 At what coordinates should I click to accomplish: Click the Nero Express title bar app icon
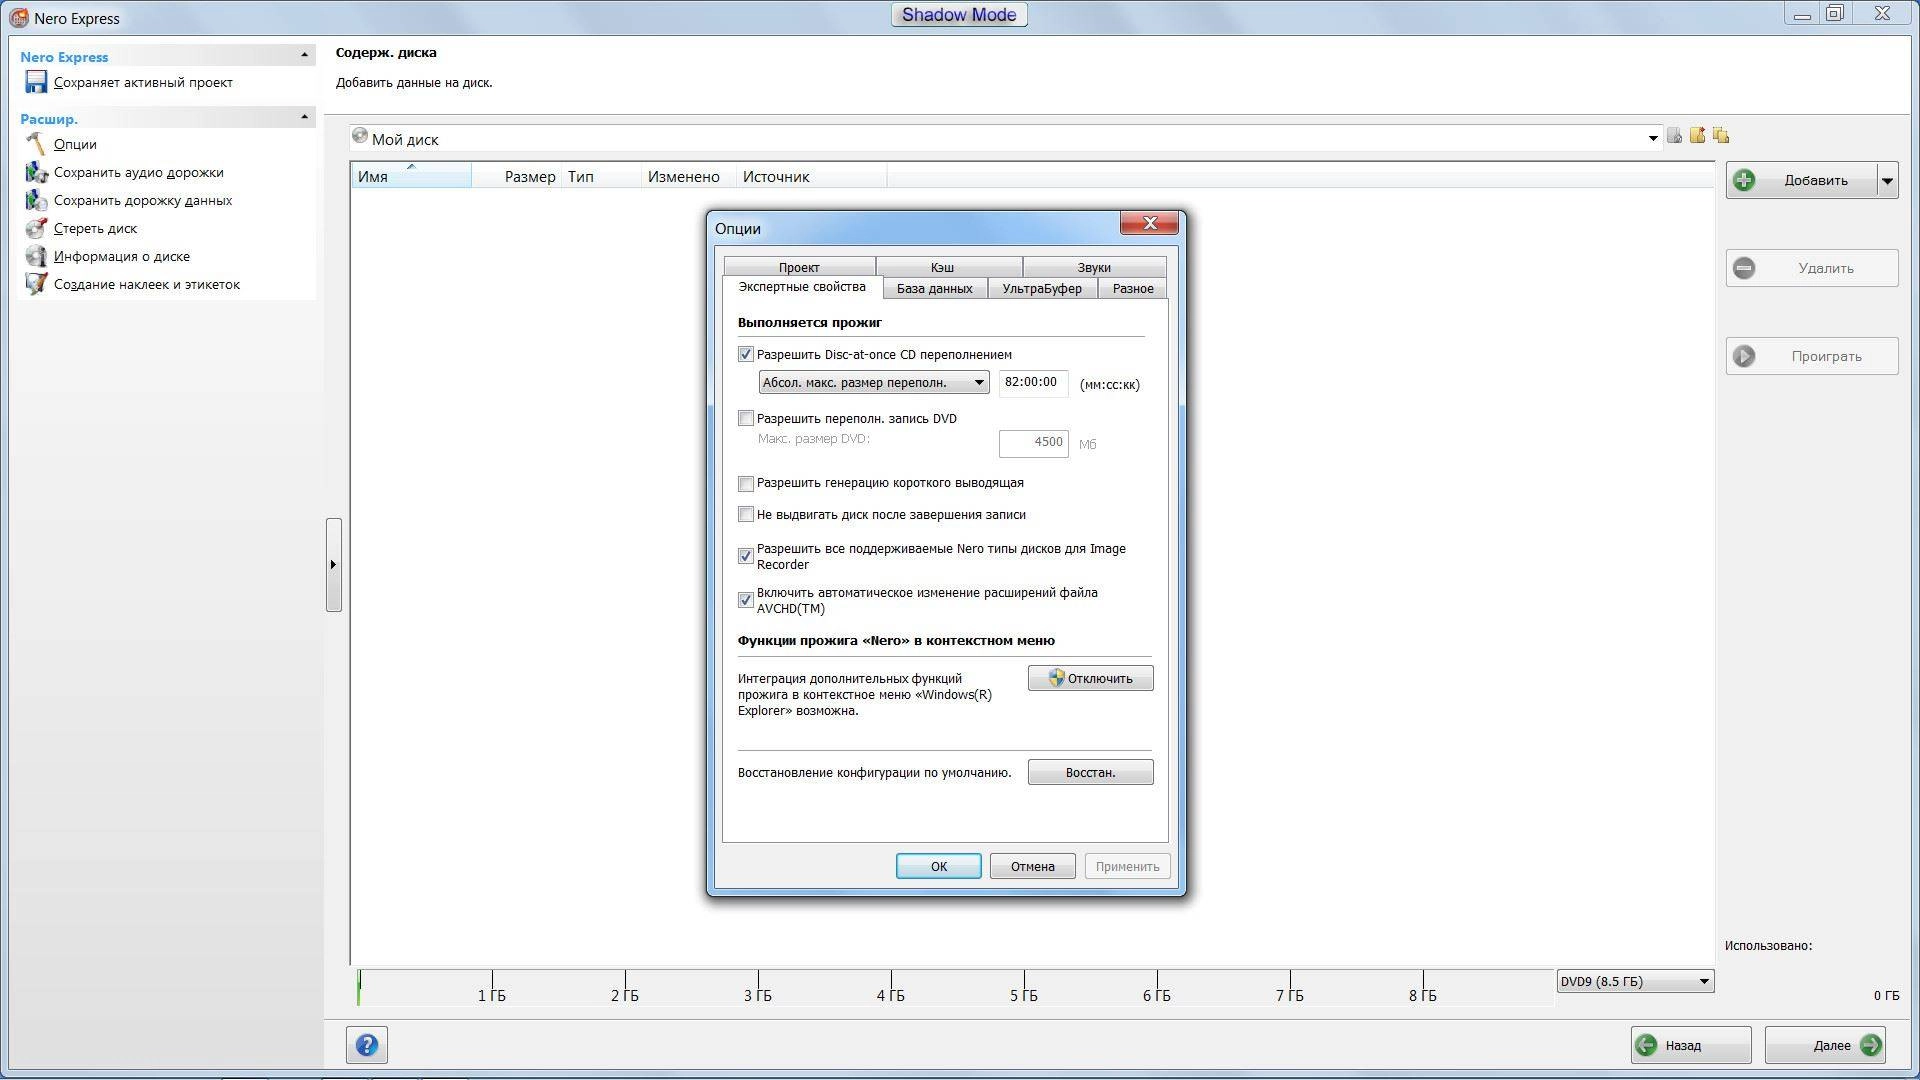(18, 18)
